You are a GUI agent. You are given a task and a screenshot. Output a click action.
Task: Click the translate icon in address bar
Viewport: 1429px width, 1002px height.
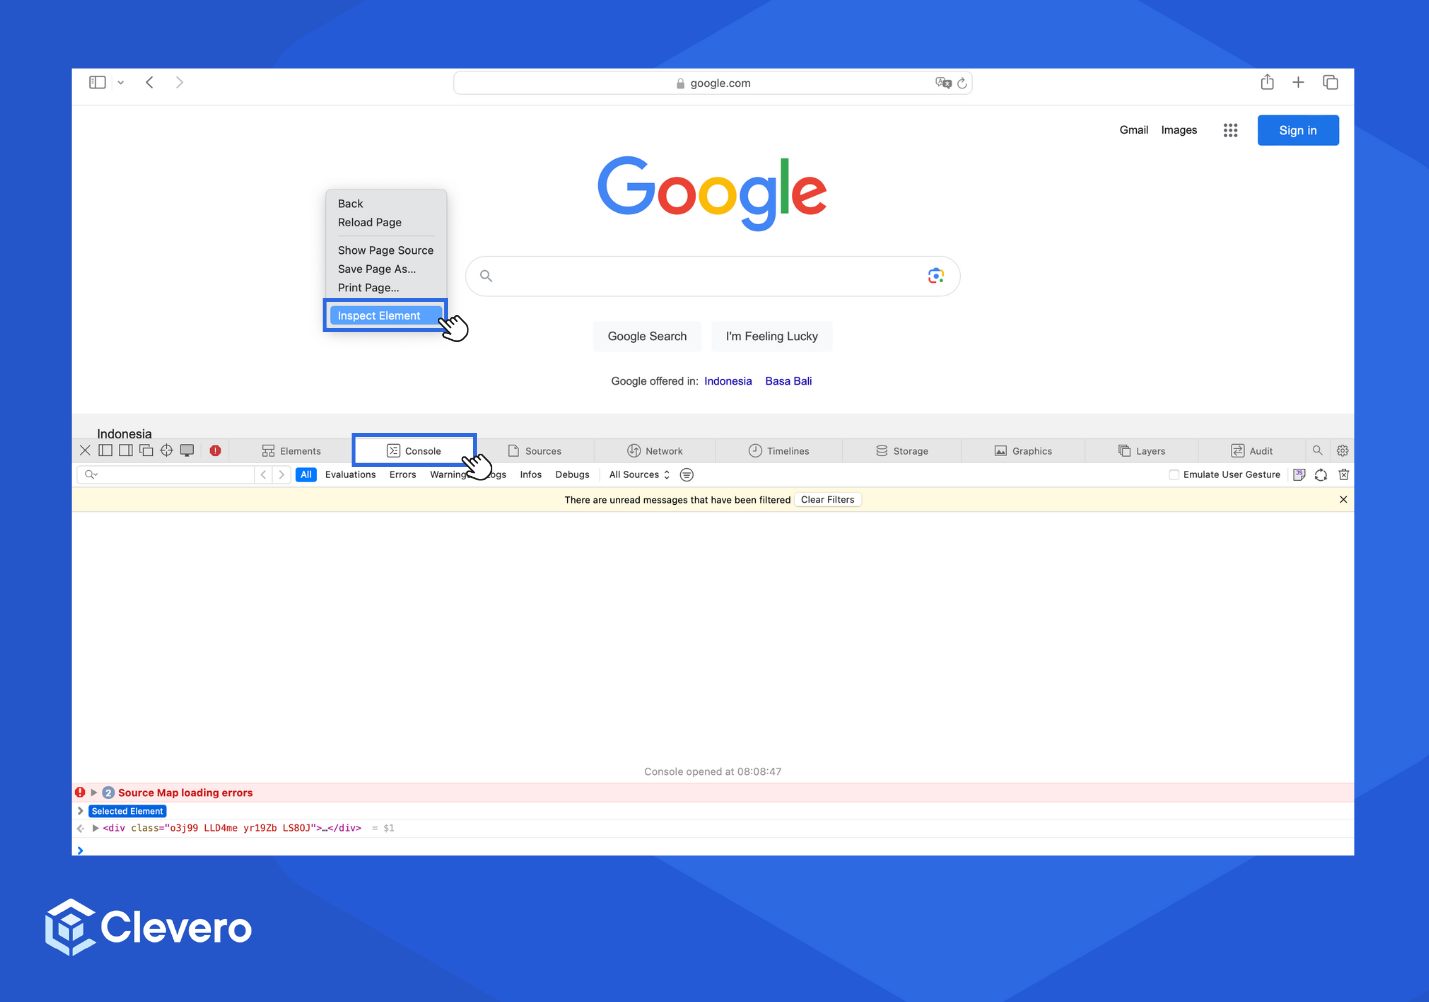pyautogui.click(x=943, y=83)
